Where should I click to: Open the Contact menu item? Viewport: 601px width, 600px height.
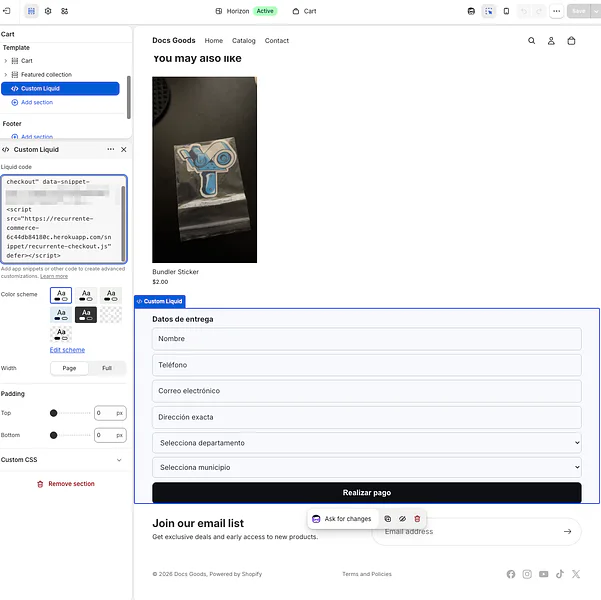click(x=277, y=41)
